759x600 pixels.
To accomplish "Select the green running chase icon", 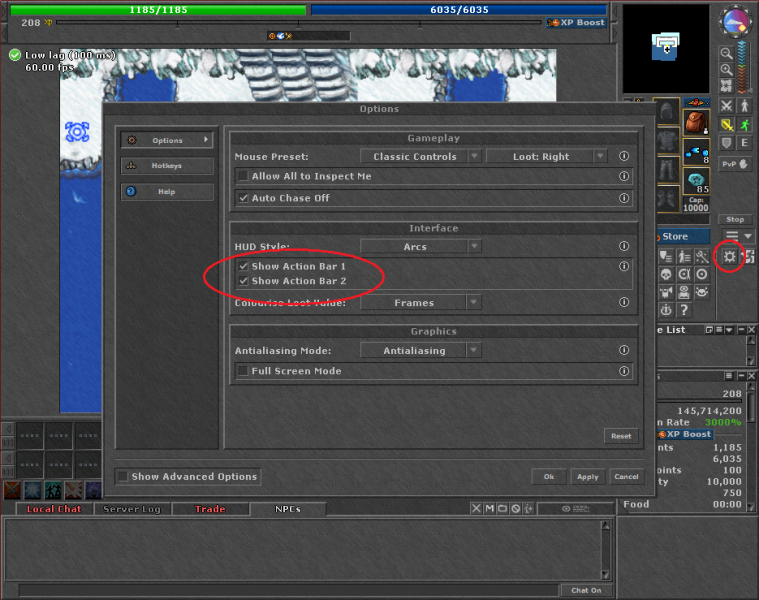I will (744, 125).
